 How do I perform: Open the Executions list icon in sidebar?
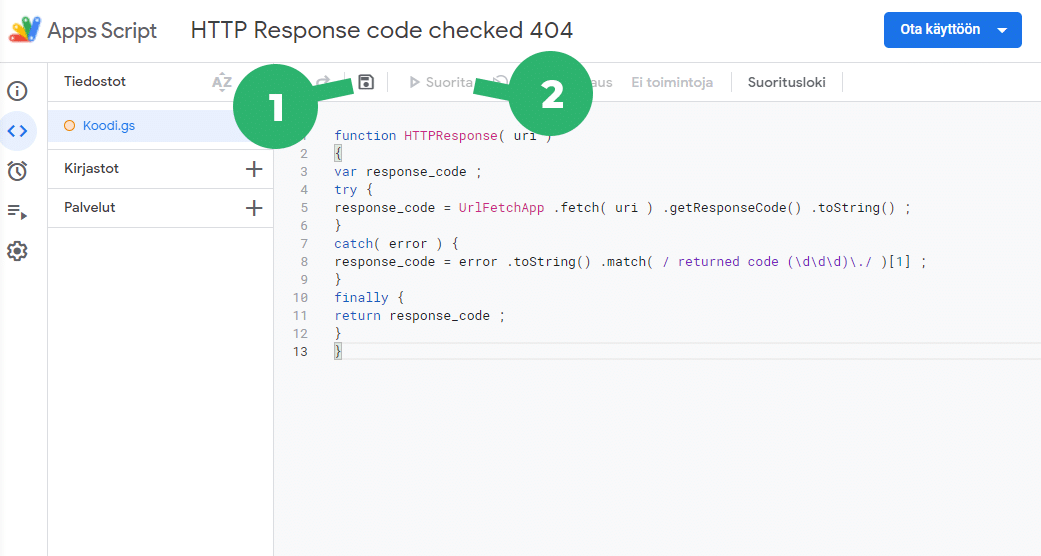pos(17,212)
